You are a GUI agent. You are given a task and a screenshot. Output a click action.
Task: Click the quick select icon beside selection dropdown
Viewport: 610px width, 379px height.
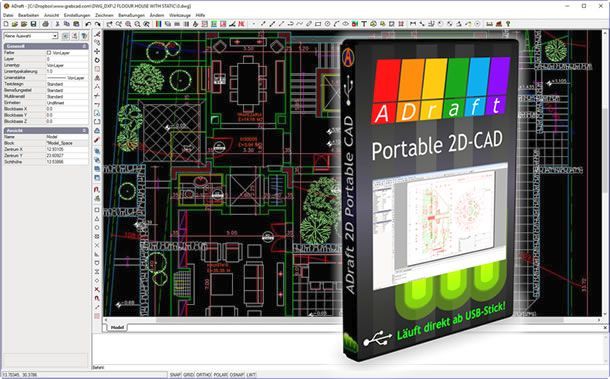[x=65, y=36]
